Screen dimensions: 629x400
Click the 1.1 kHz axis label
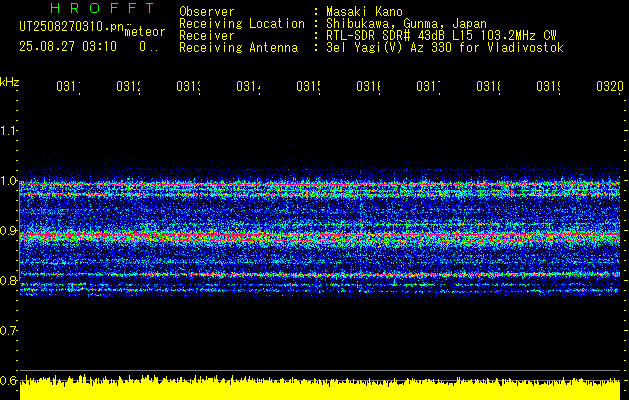coord(9,130)
